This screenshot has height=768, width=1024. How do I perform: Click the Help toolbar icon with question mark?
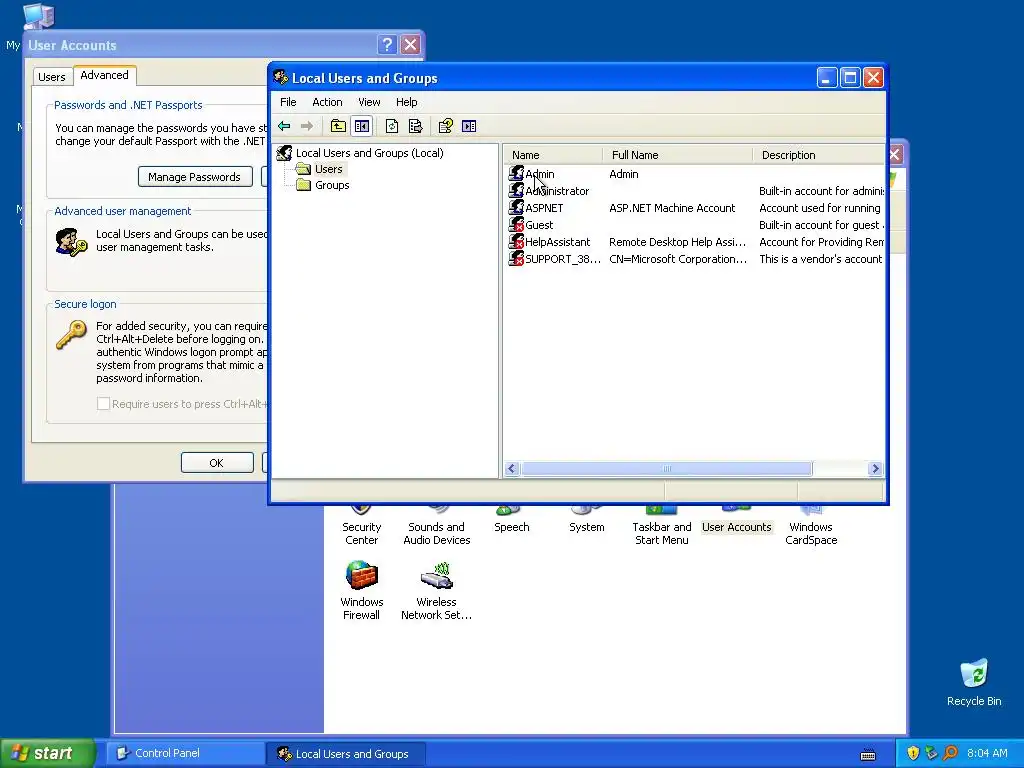click(445, 126)
